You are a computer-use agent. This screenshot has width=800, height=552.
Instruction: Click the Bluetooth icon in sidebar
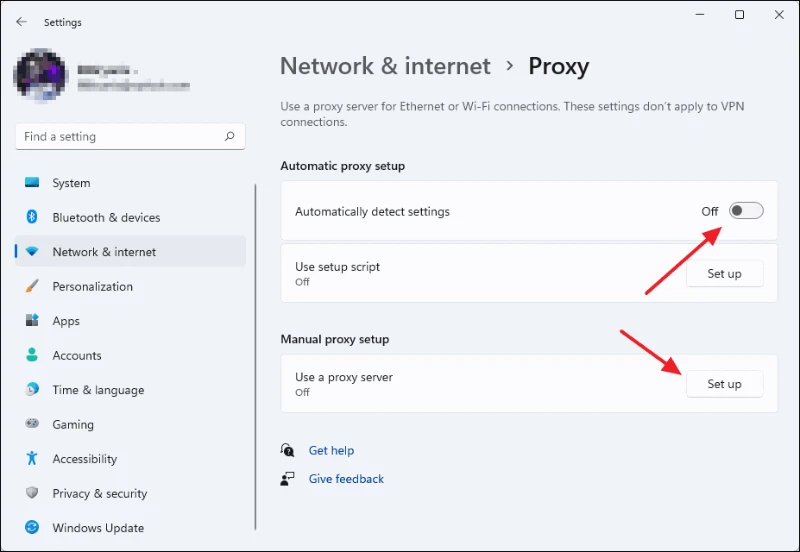pos(32,217)
